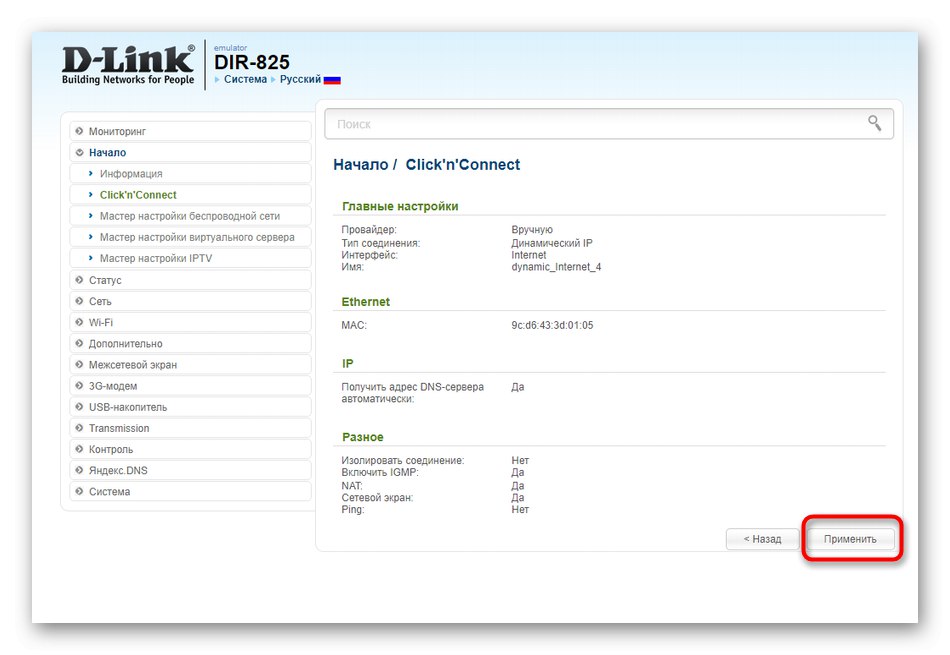The width and height of the screenshot is (950, 655).
Task: Expand the Контроль menu section
Action: (190, 450)
